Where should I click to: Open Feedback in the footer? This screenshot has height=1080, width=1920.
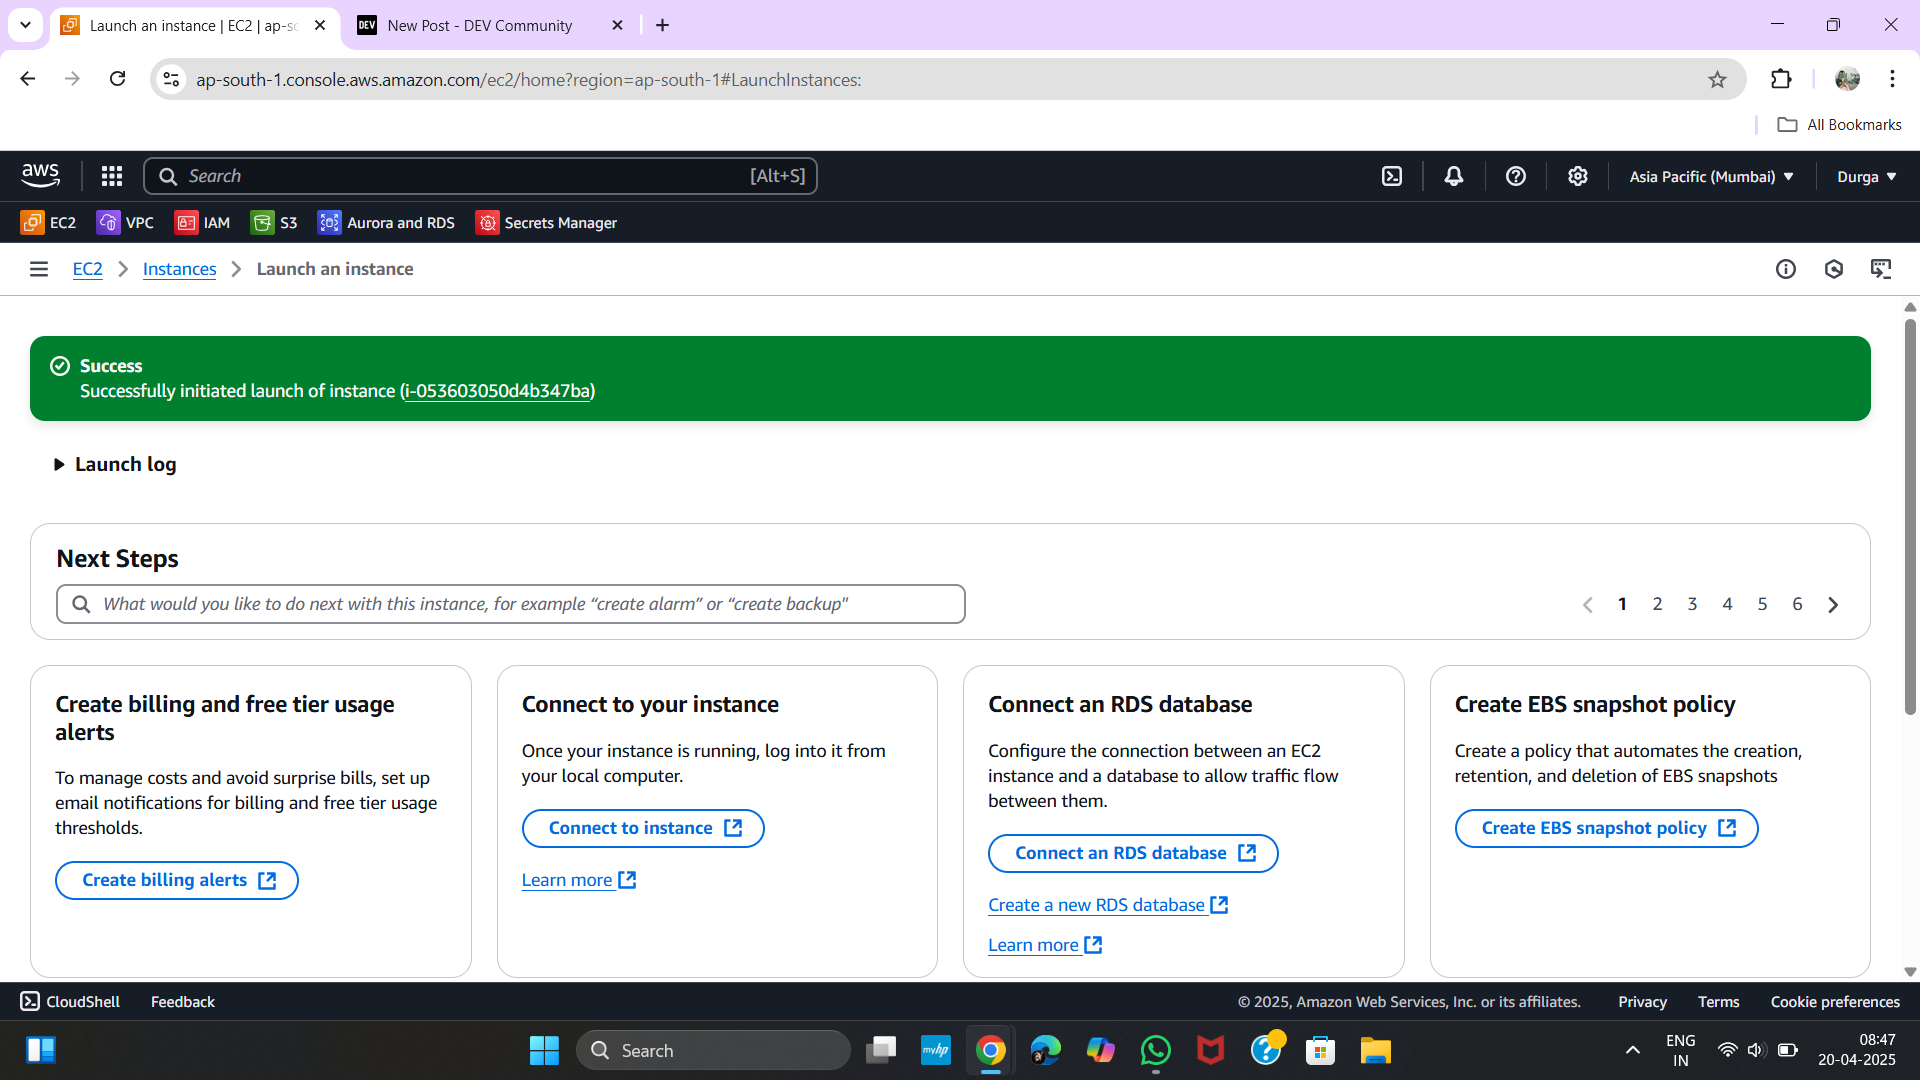[182, 1002]
